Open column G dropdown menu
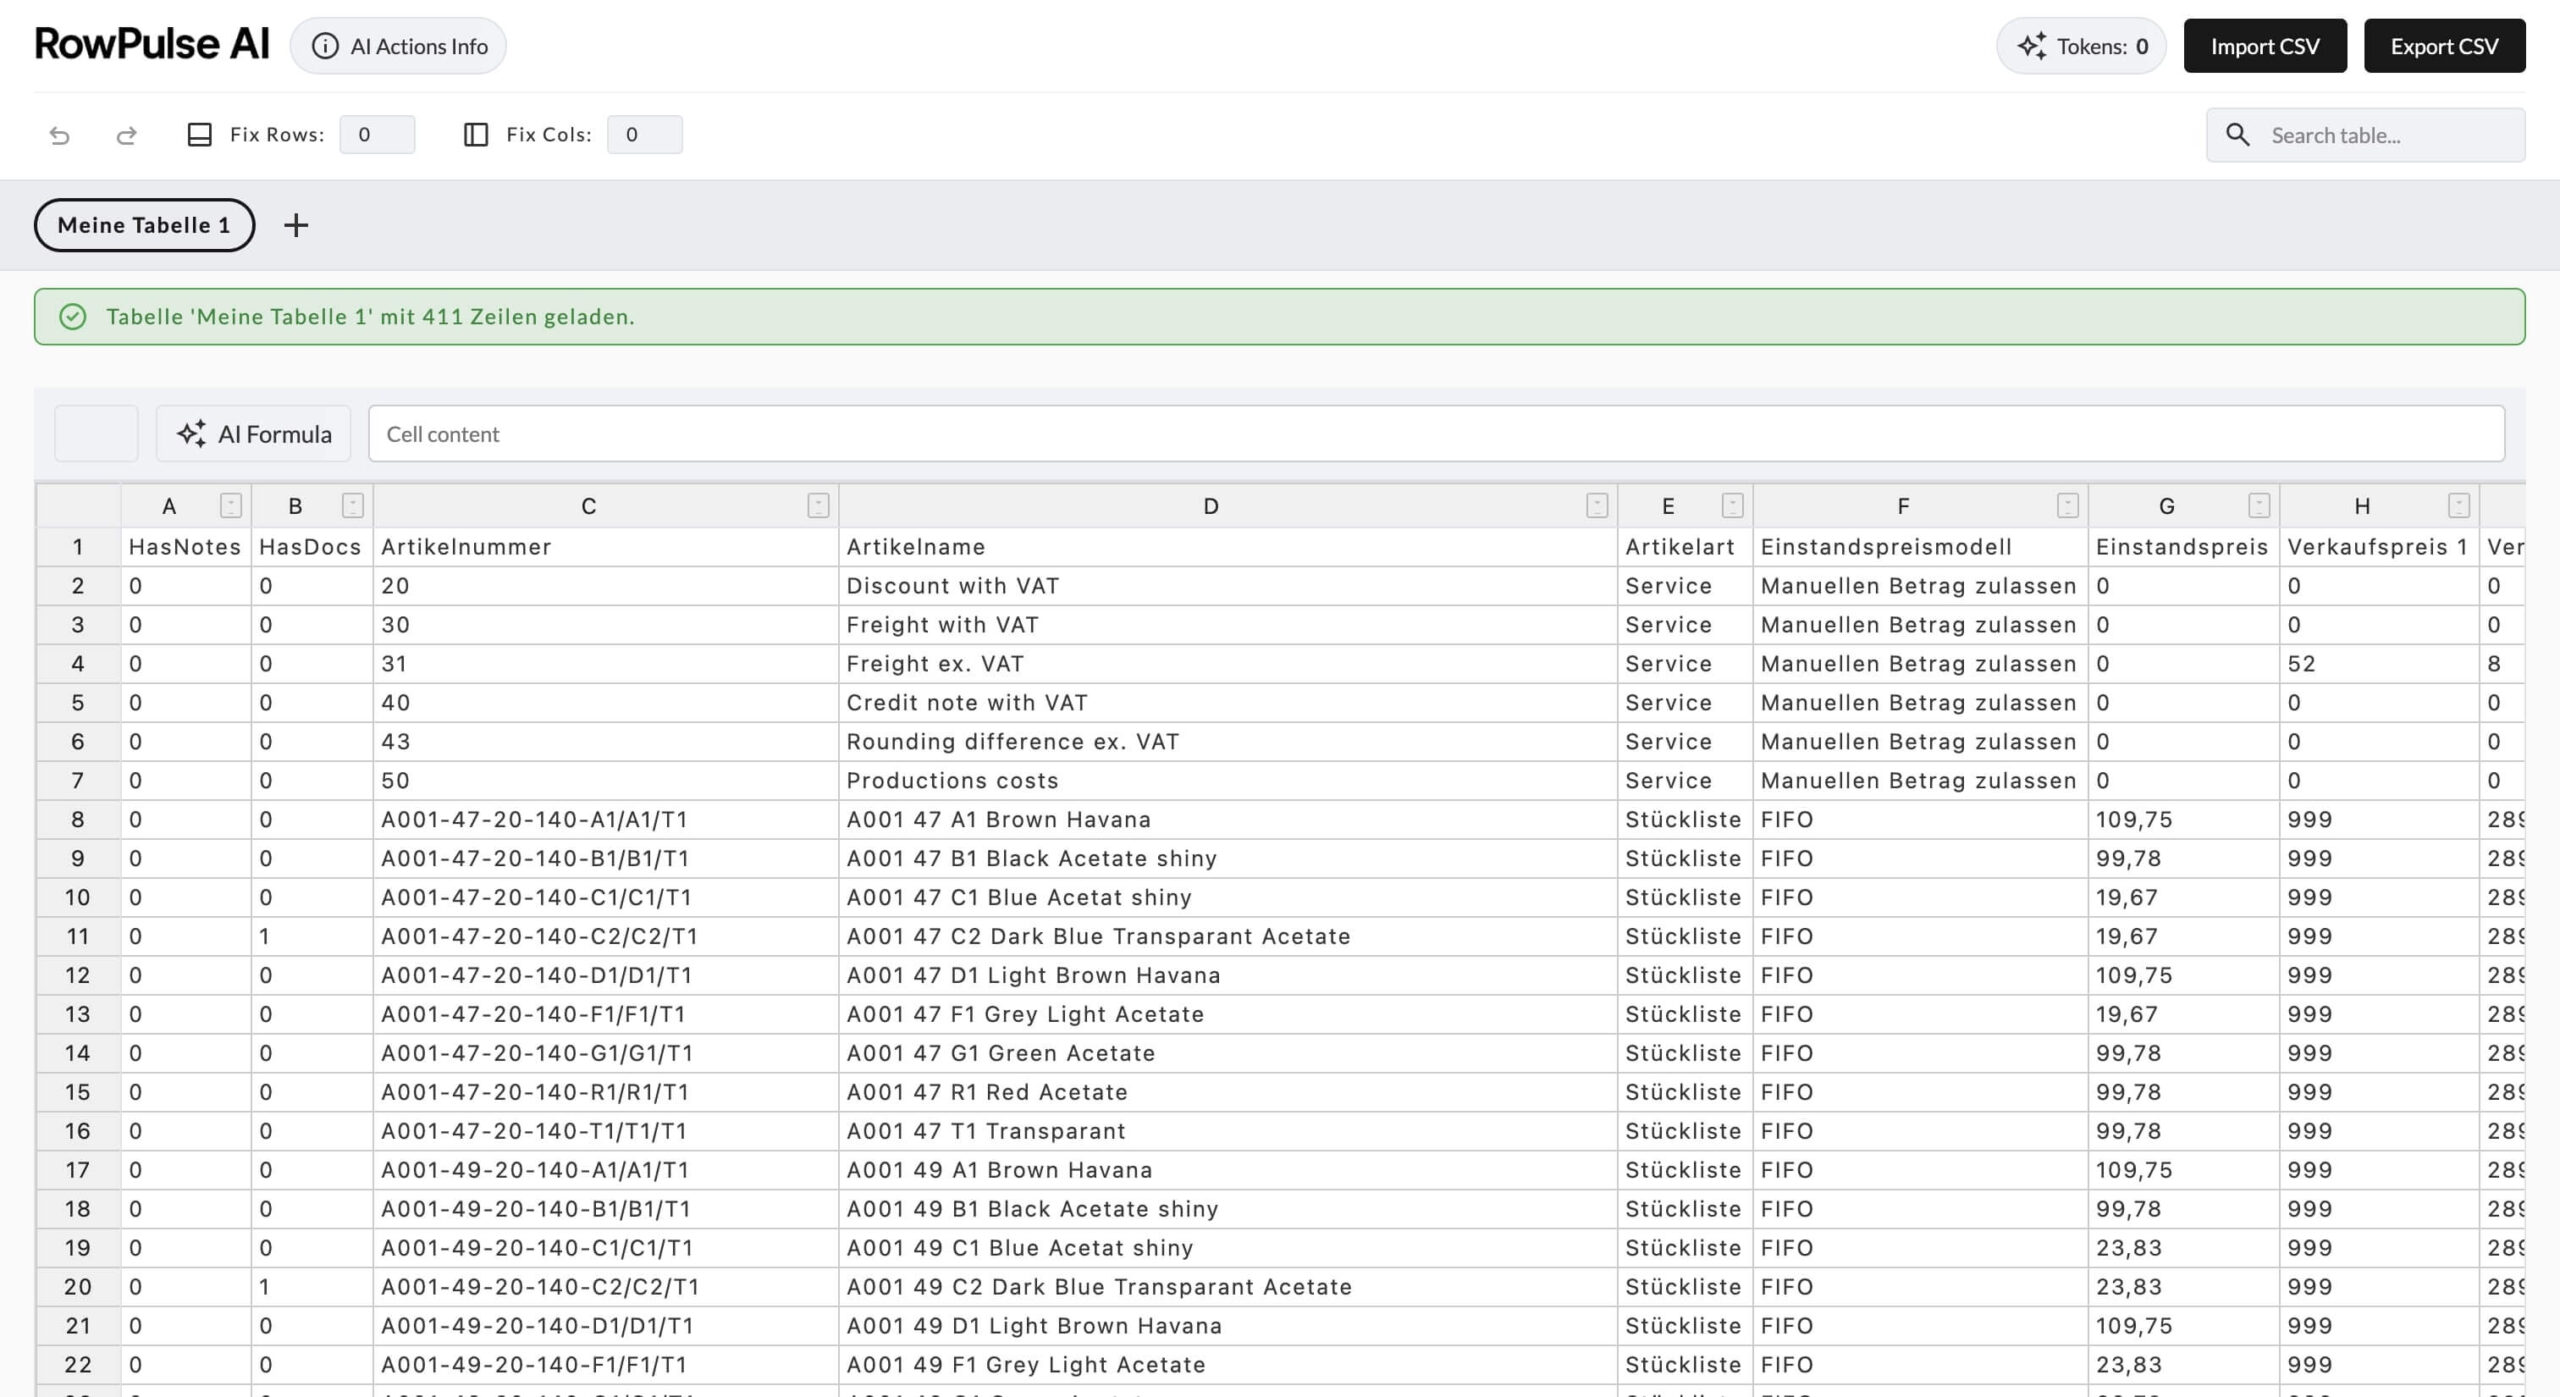Image resolution: width=2560 pixels, height=1397 pixels. (x=2259, y=506)
